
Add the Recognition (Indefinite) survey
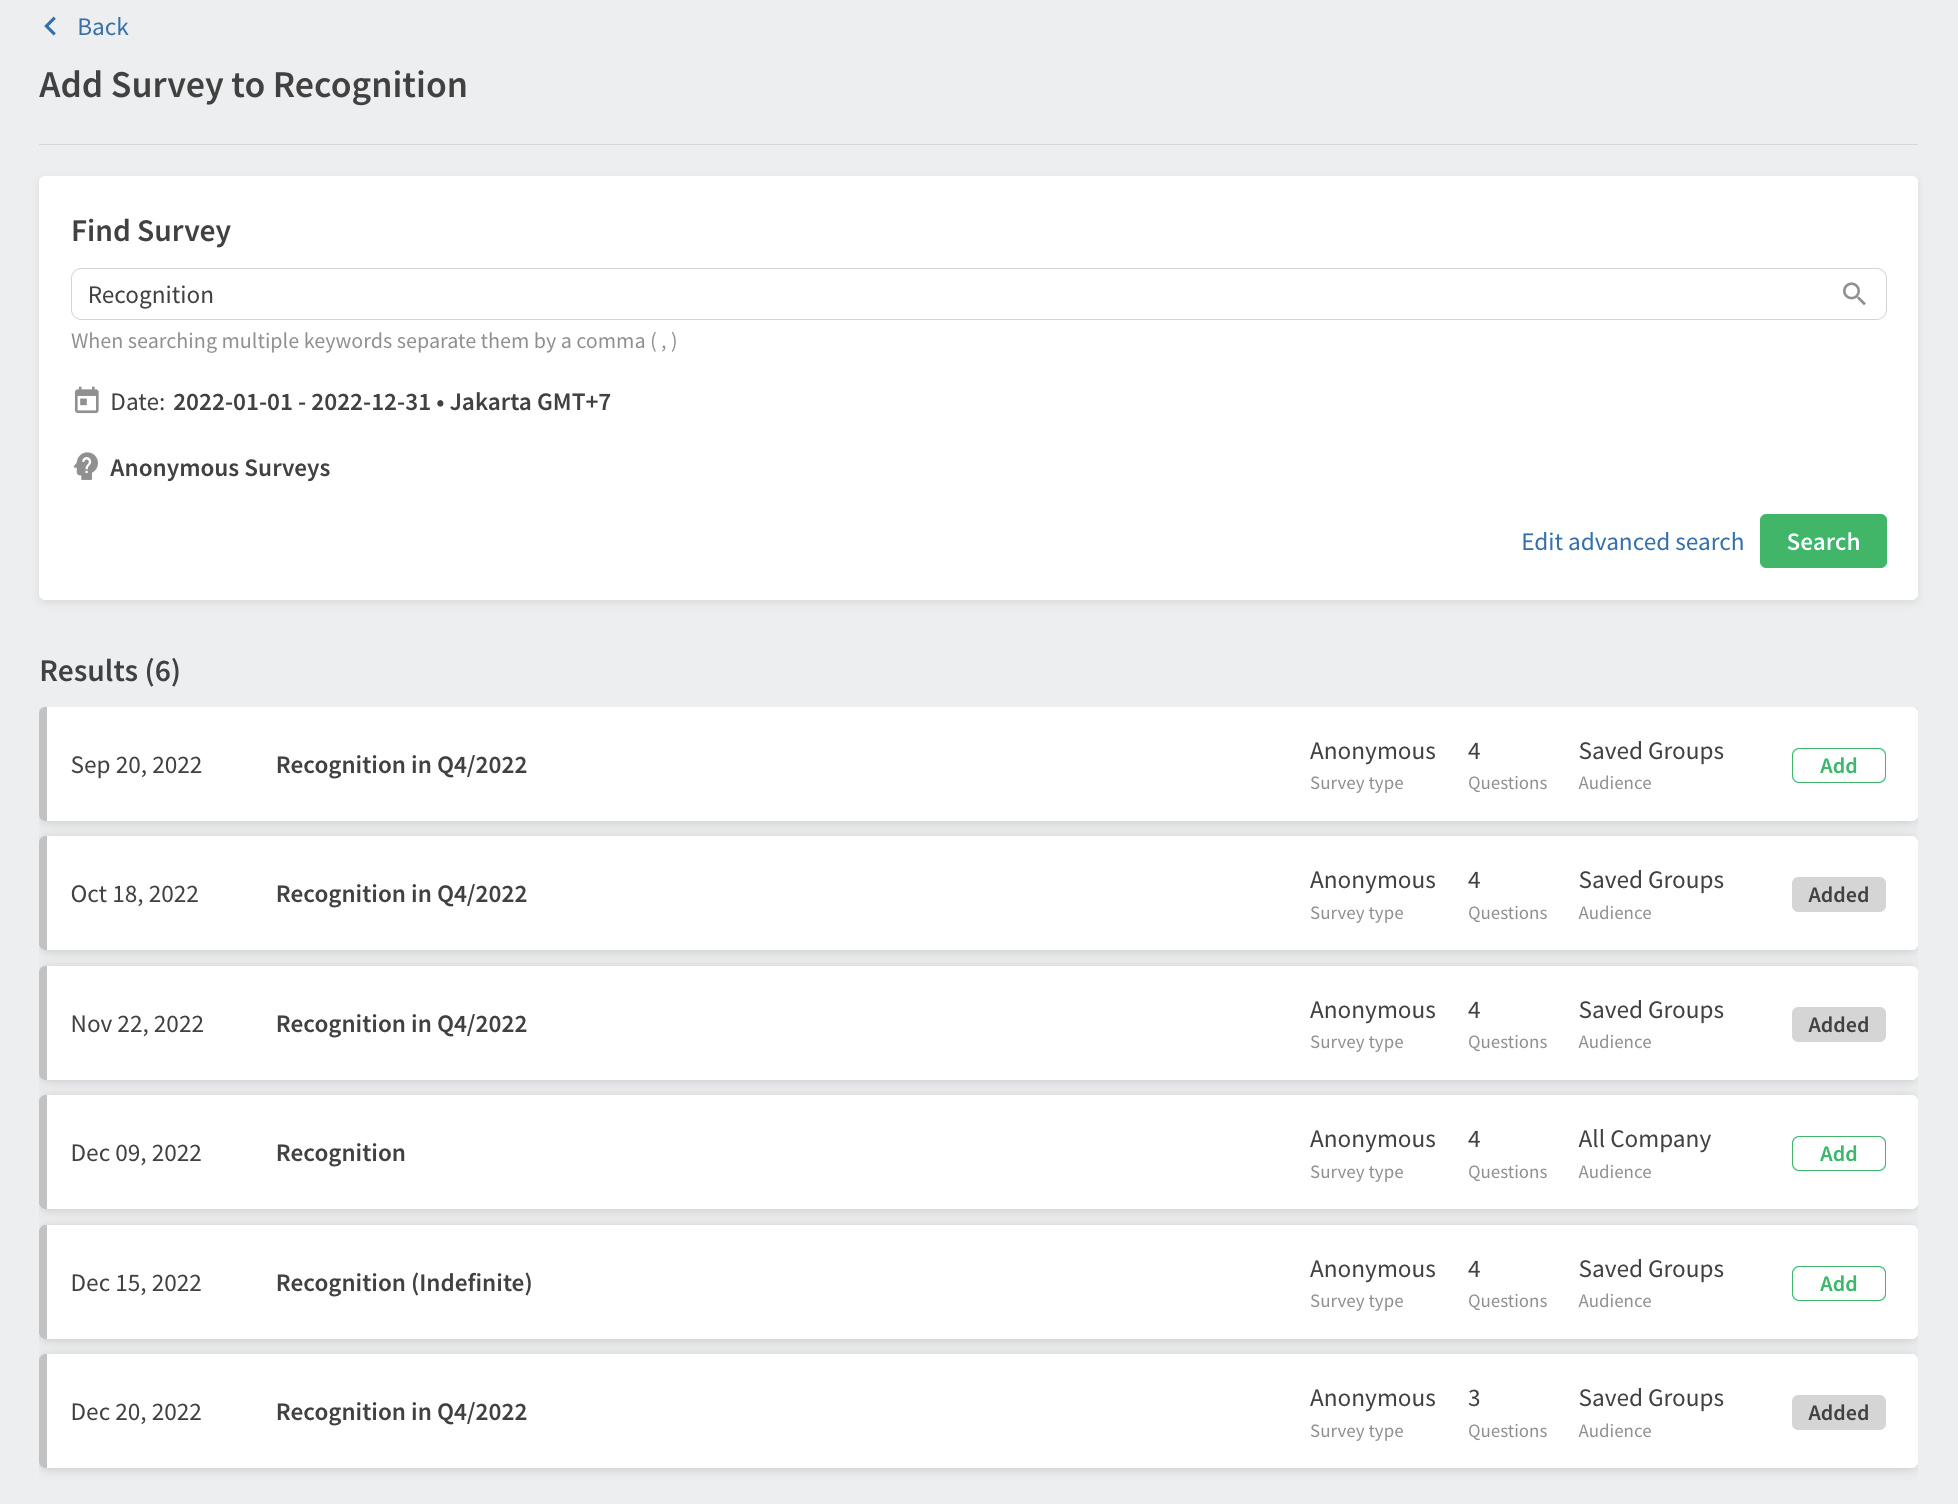coord(1837,1283)
